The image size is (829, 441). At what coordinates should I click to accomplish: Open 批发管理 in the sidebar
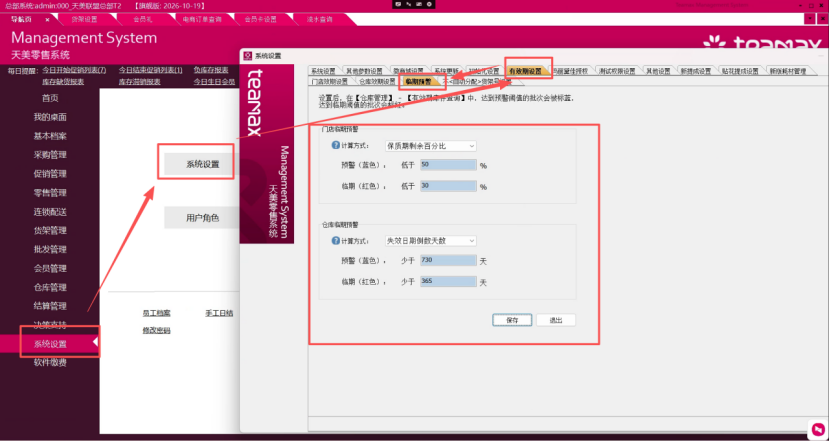click(50, 250)
